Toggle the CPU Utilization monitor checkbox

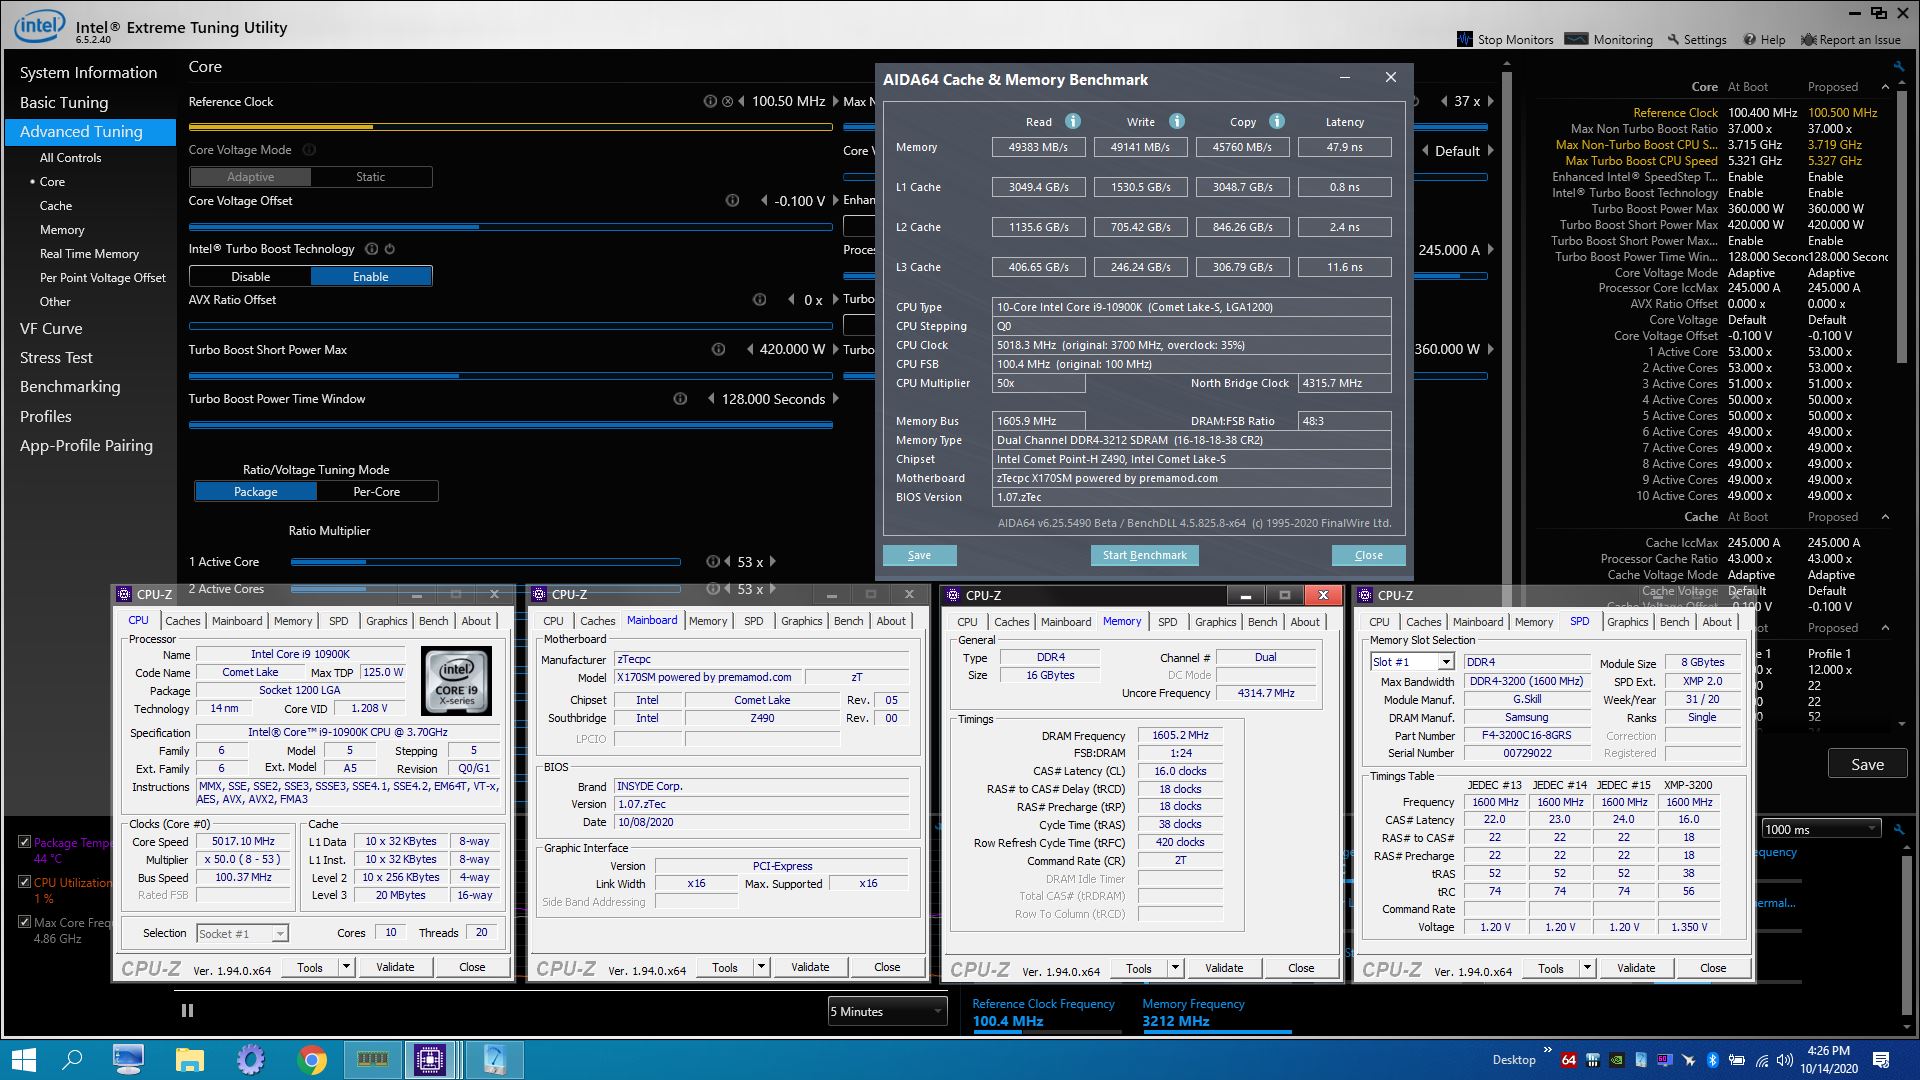pyautogui.click(x=25, y=881)
